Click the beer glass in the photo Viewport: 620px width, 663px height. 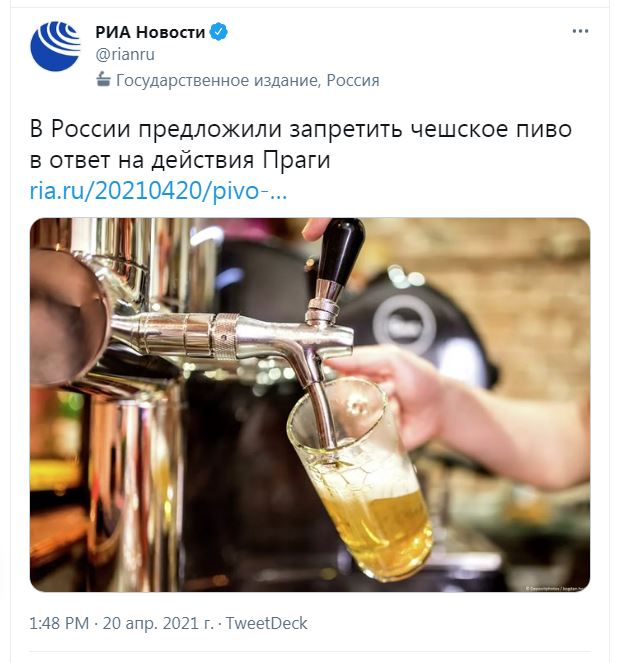tap(359, 478)
